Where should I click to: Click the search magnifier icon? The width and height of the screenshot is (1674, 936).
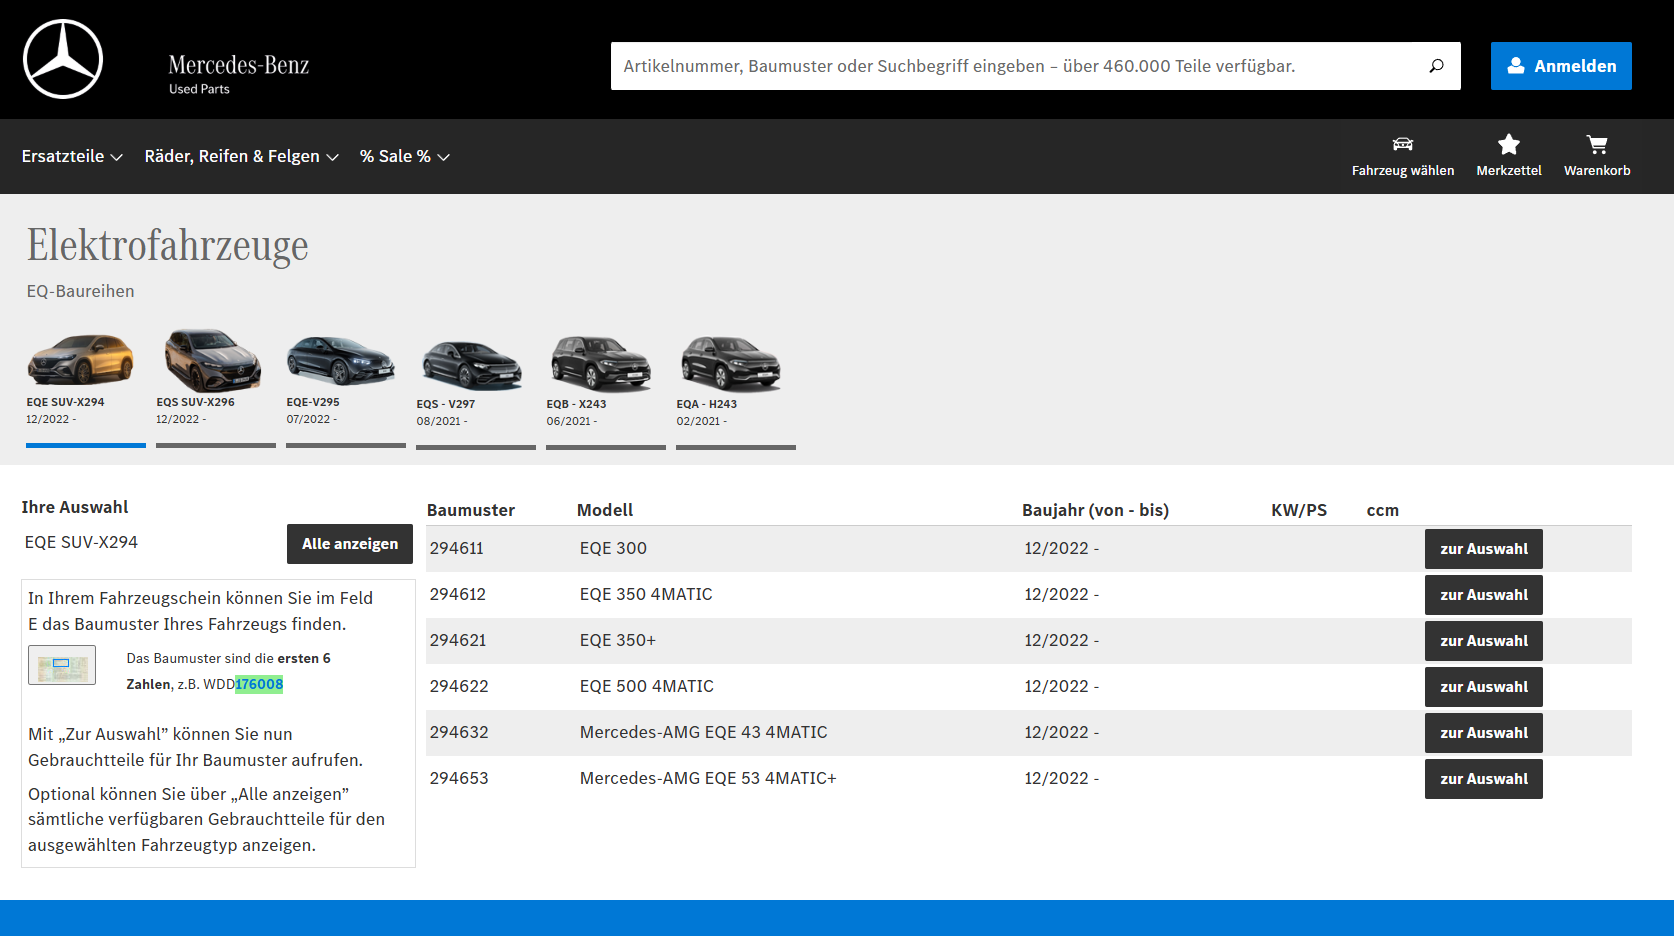point(1436,66)
